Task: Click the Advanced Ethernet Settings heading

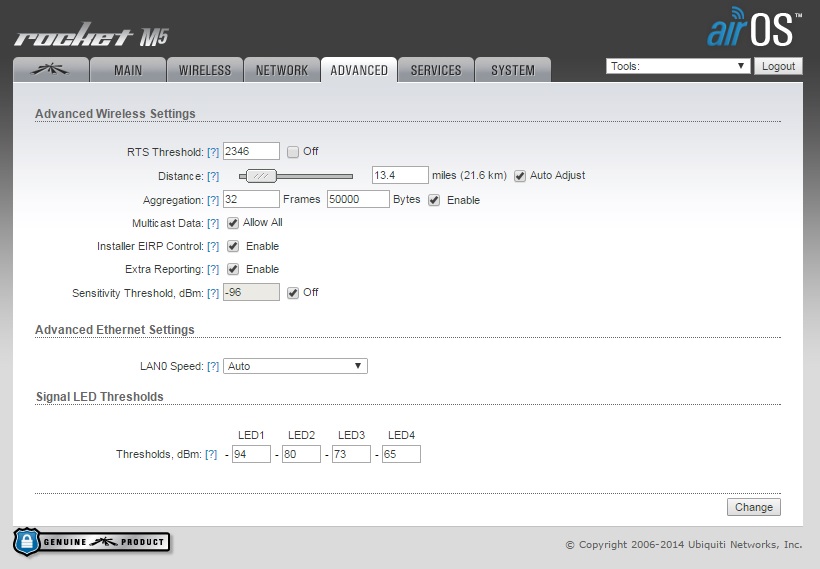Action: tap(115, 329)
